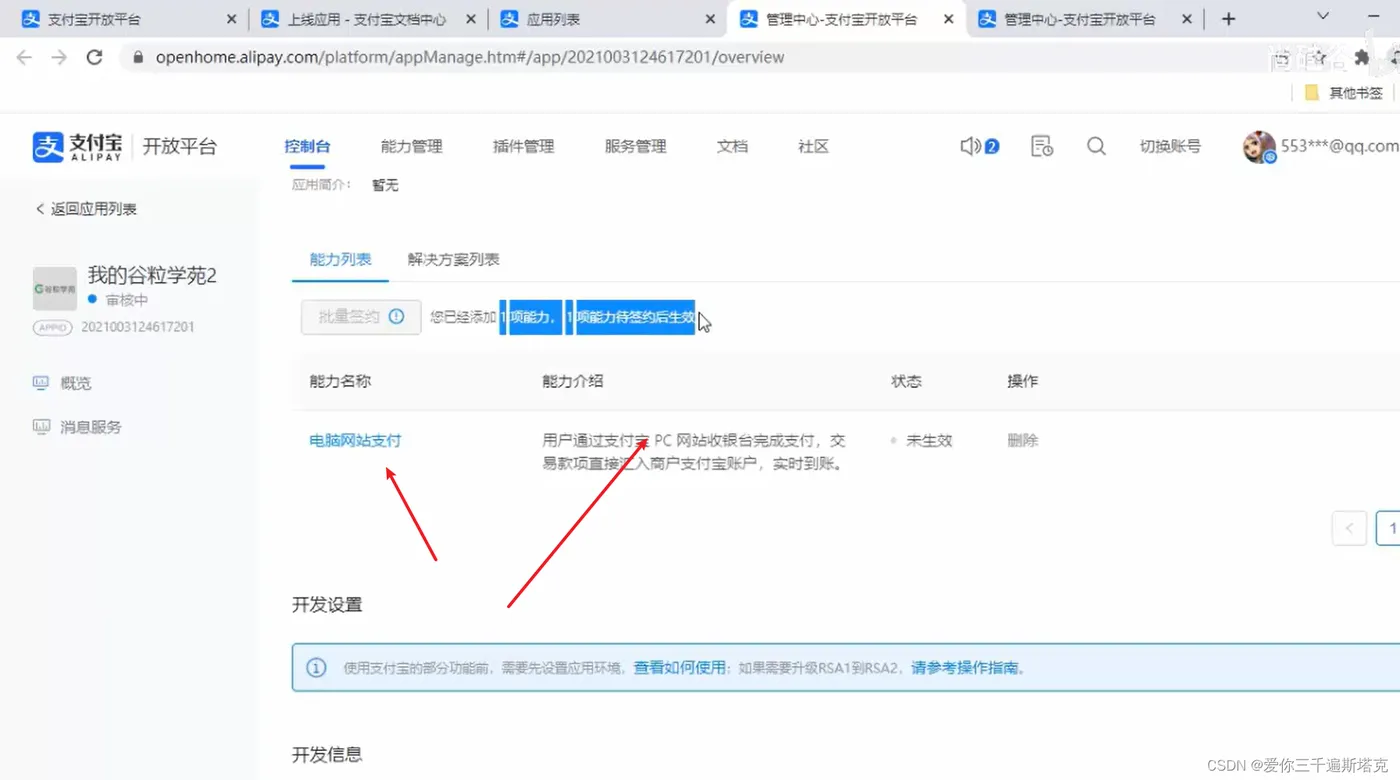Click 切换账号 to switch account
The image size is (1400, 780).
coord(1170,146)
